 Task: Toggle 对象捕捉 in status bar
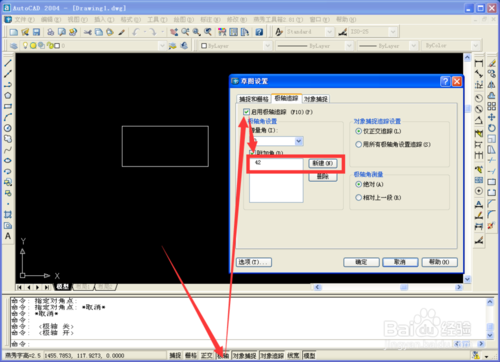pyautogui.click(x=244, y=356)
